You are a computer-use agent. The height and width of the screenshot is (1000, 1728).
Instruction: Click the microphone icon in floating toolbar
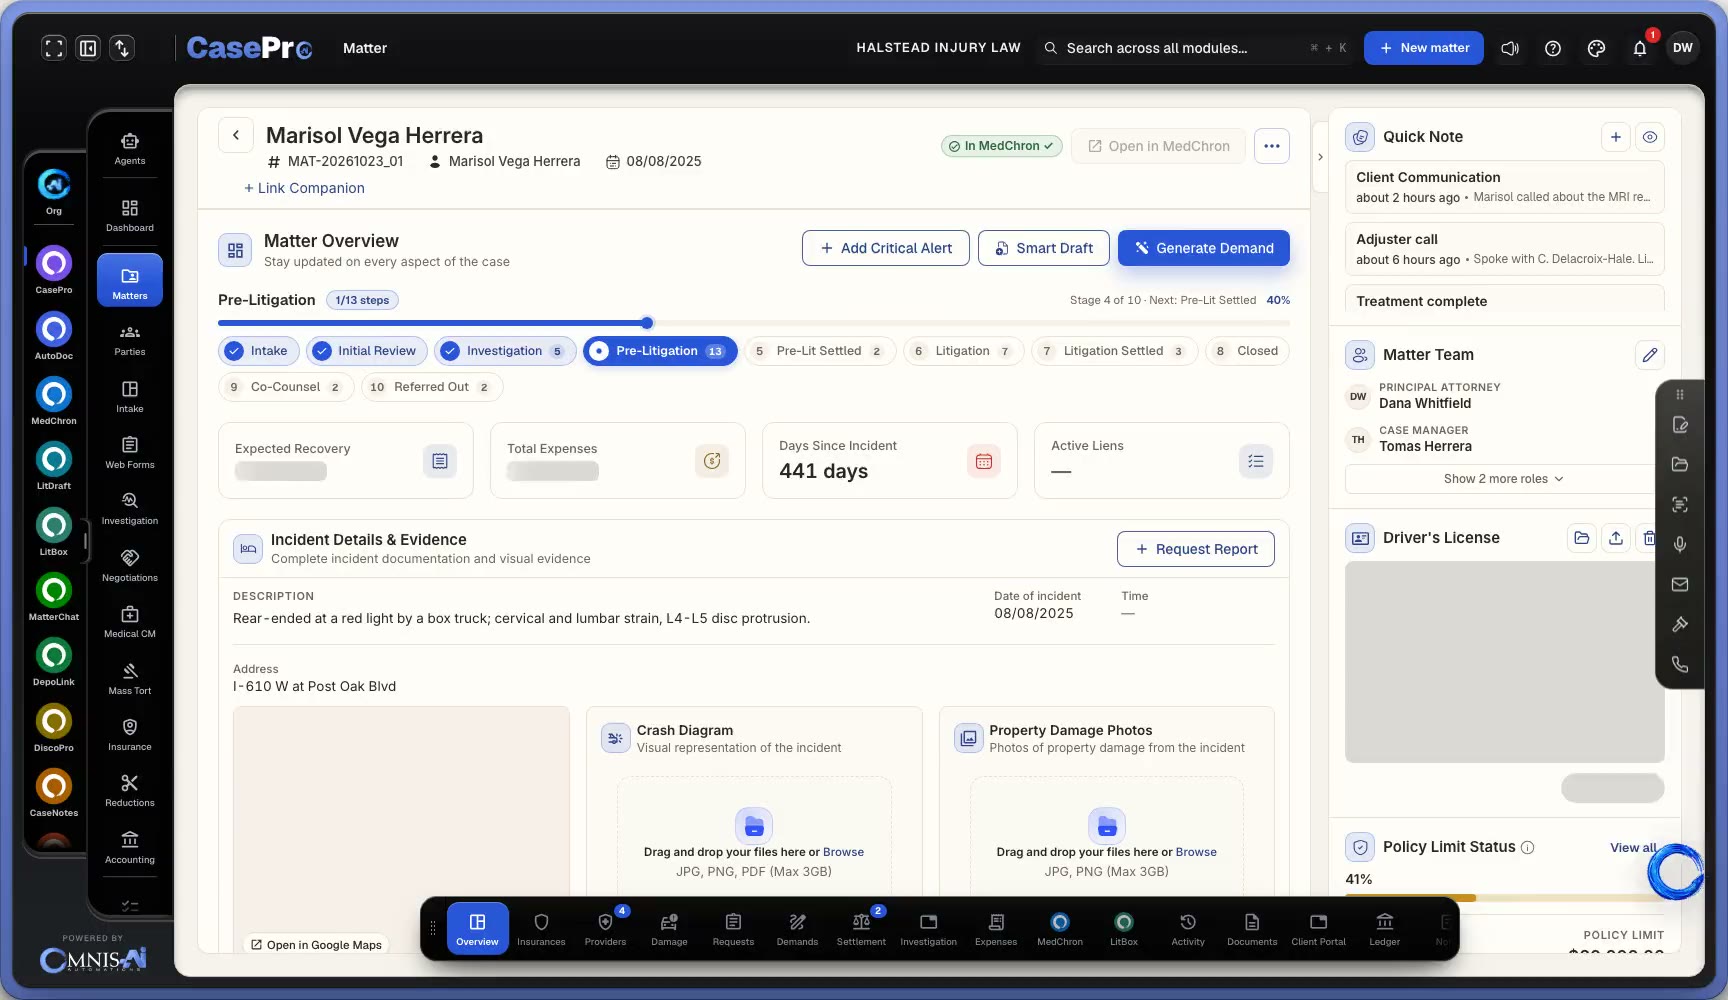1680,544
